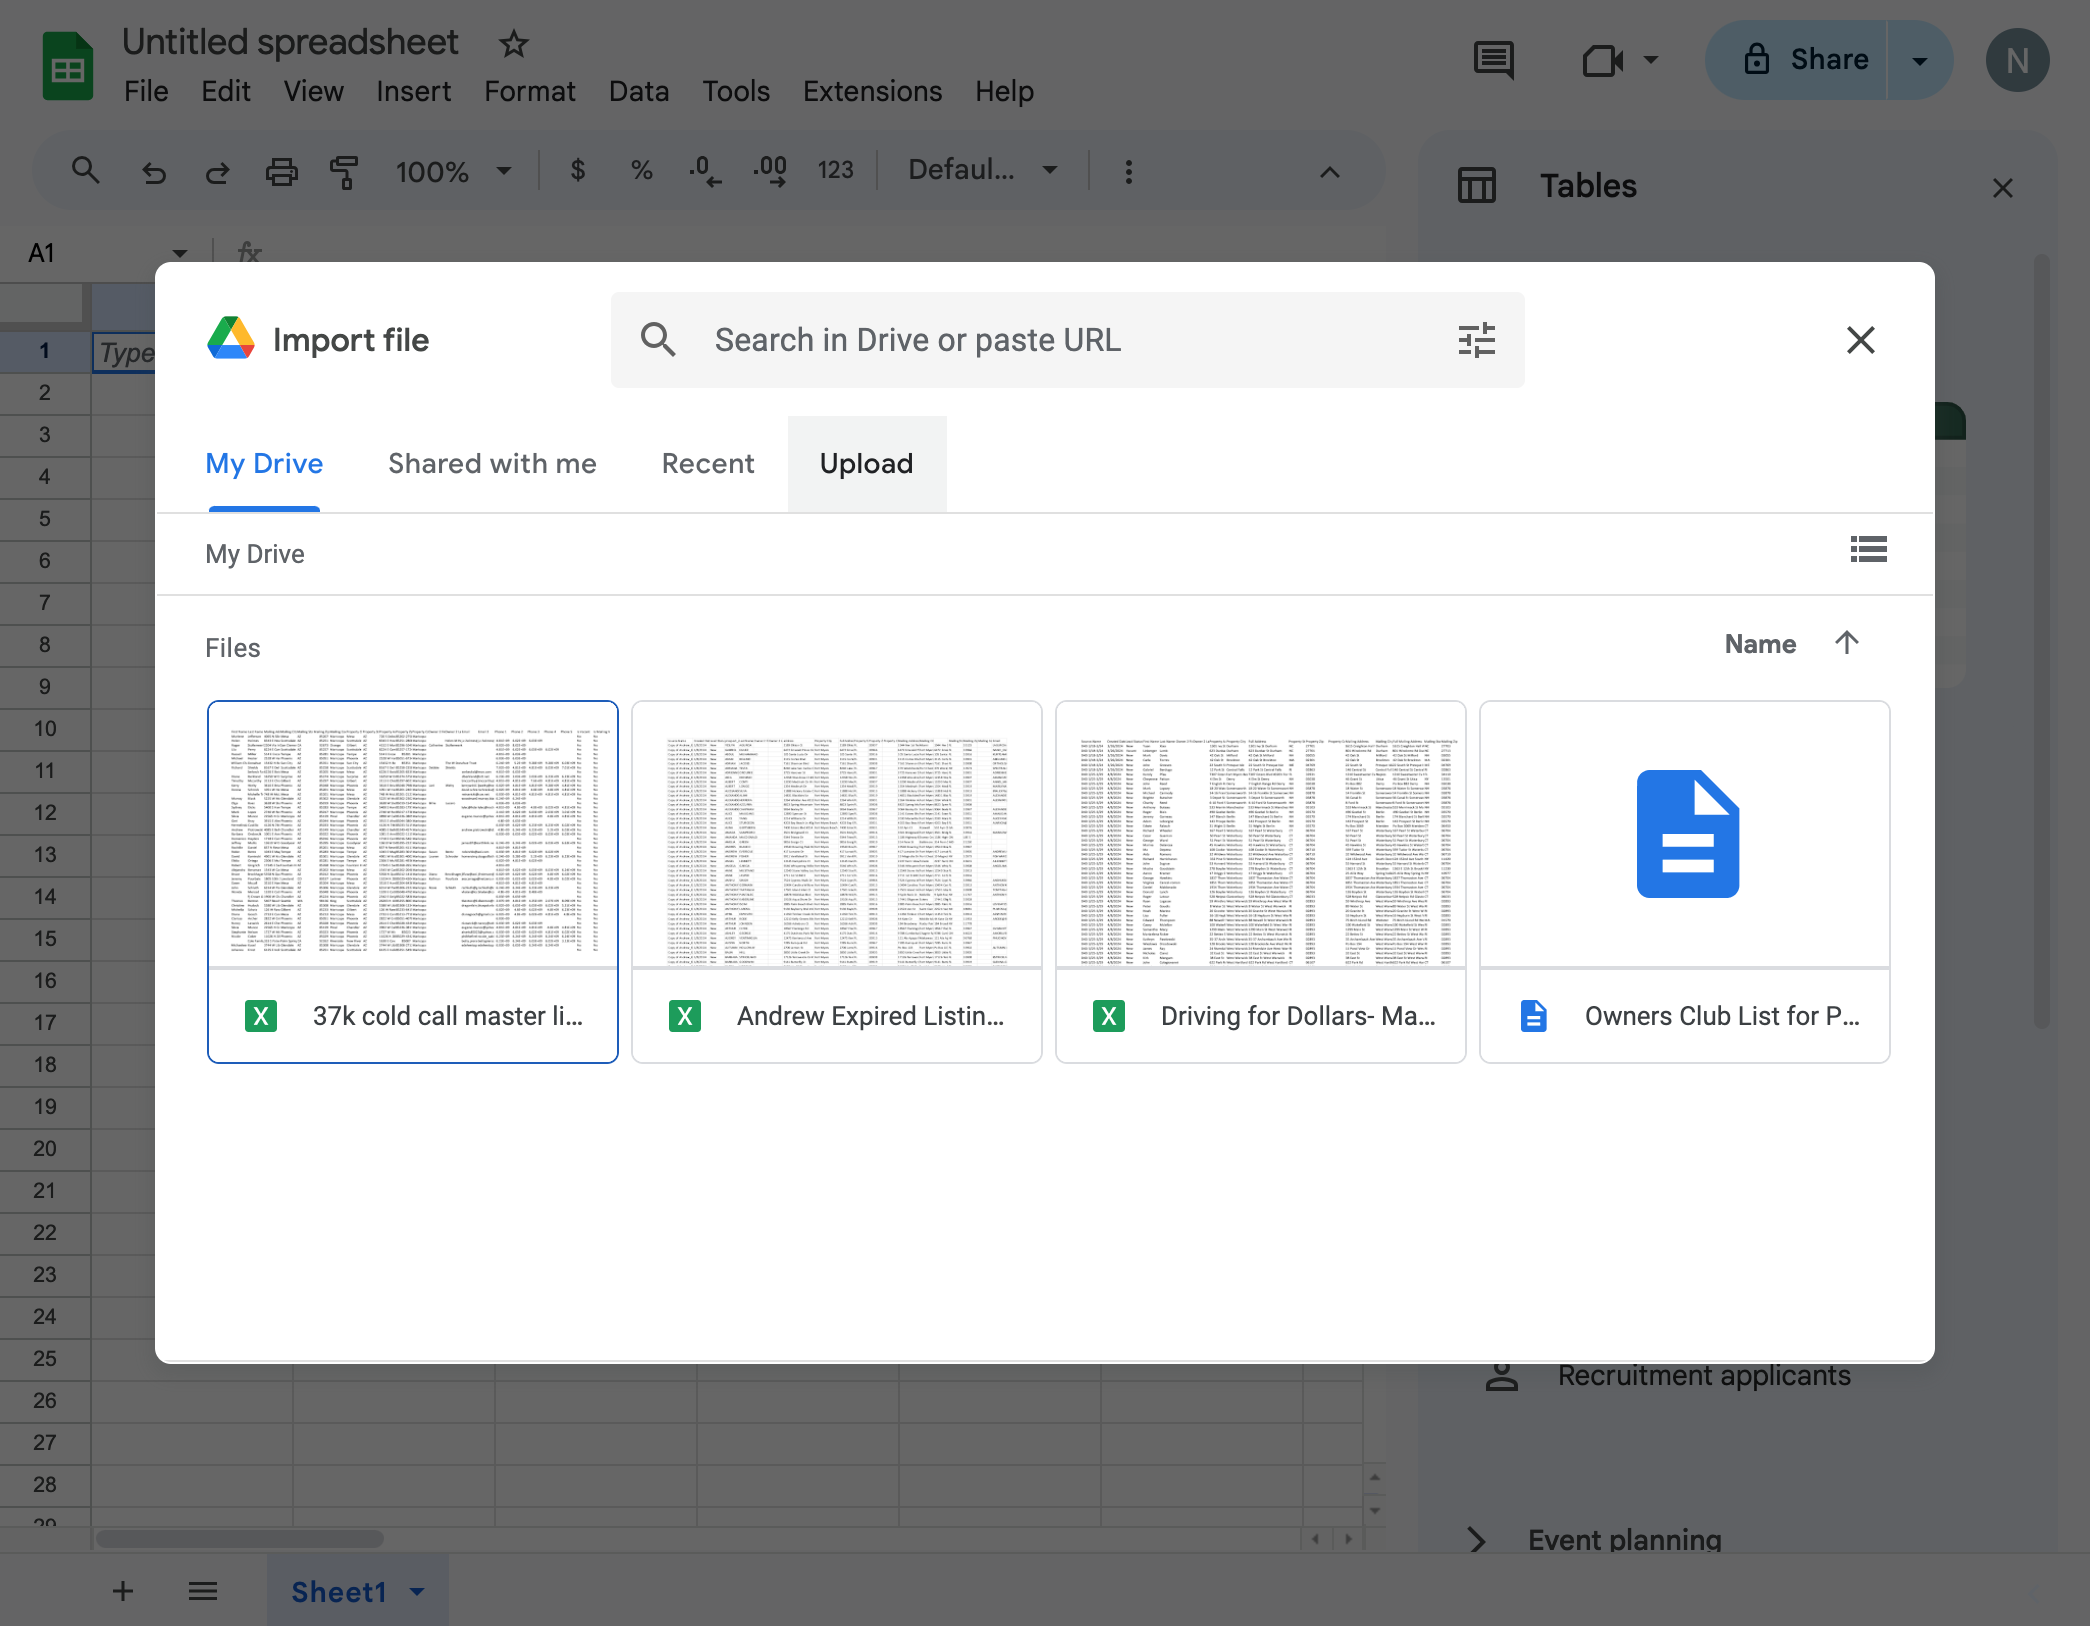Reverse sort direction arrow next to Name
The width and height of the screenshot is (2090, 1626).
(1847, 643)
